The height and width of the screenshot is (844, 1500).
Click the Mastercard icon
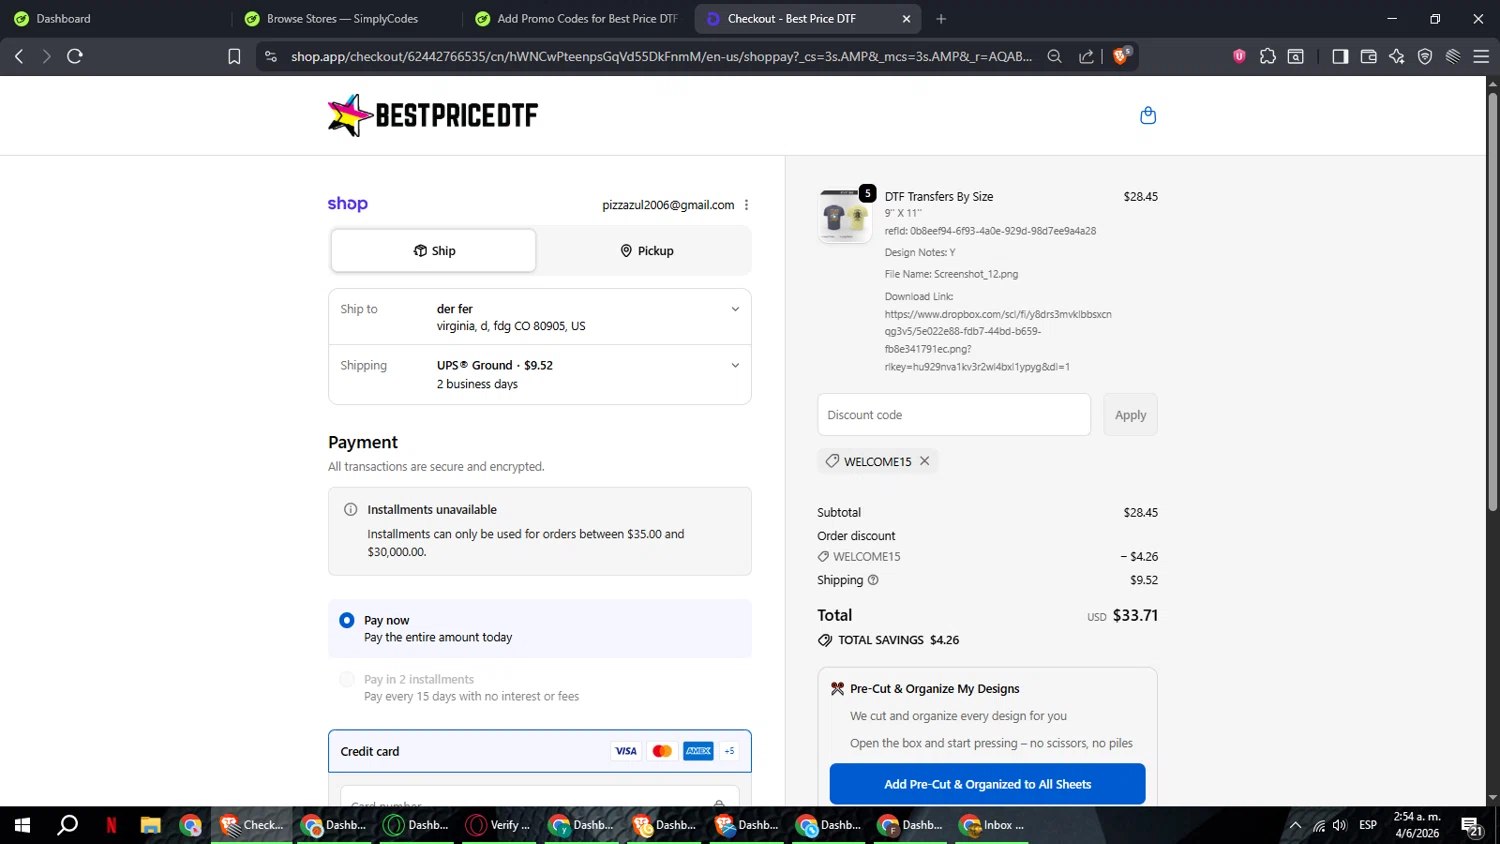(662, 751)
